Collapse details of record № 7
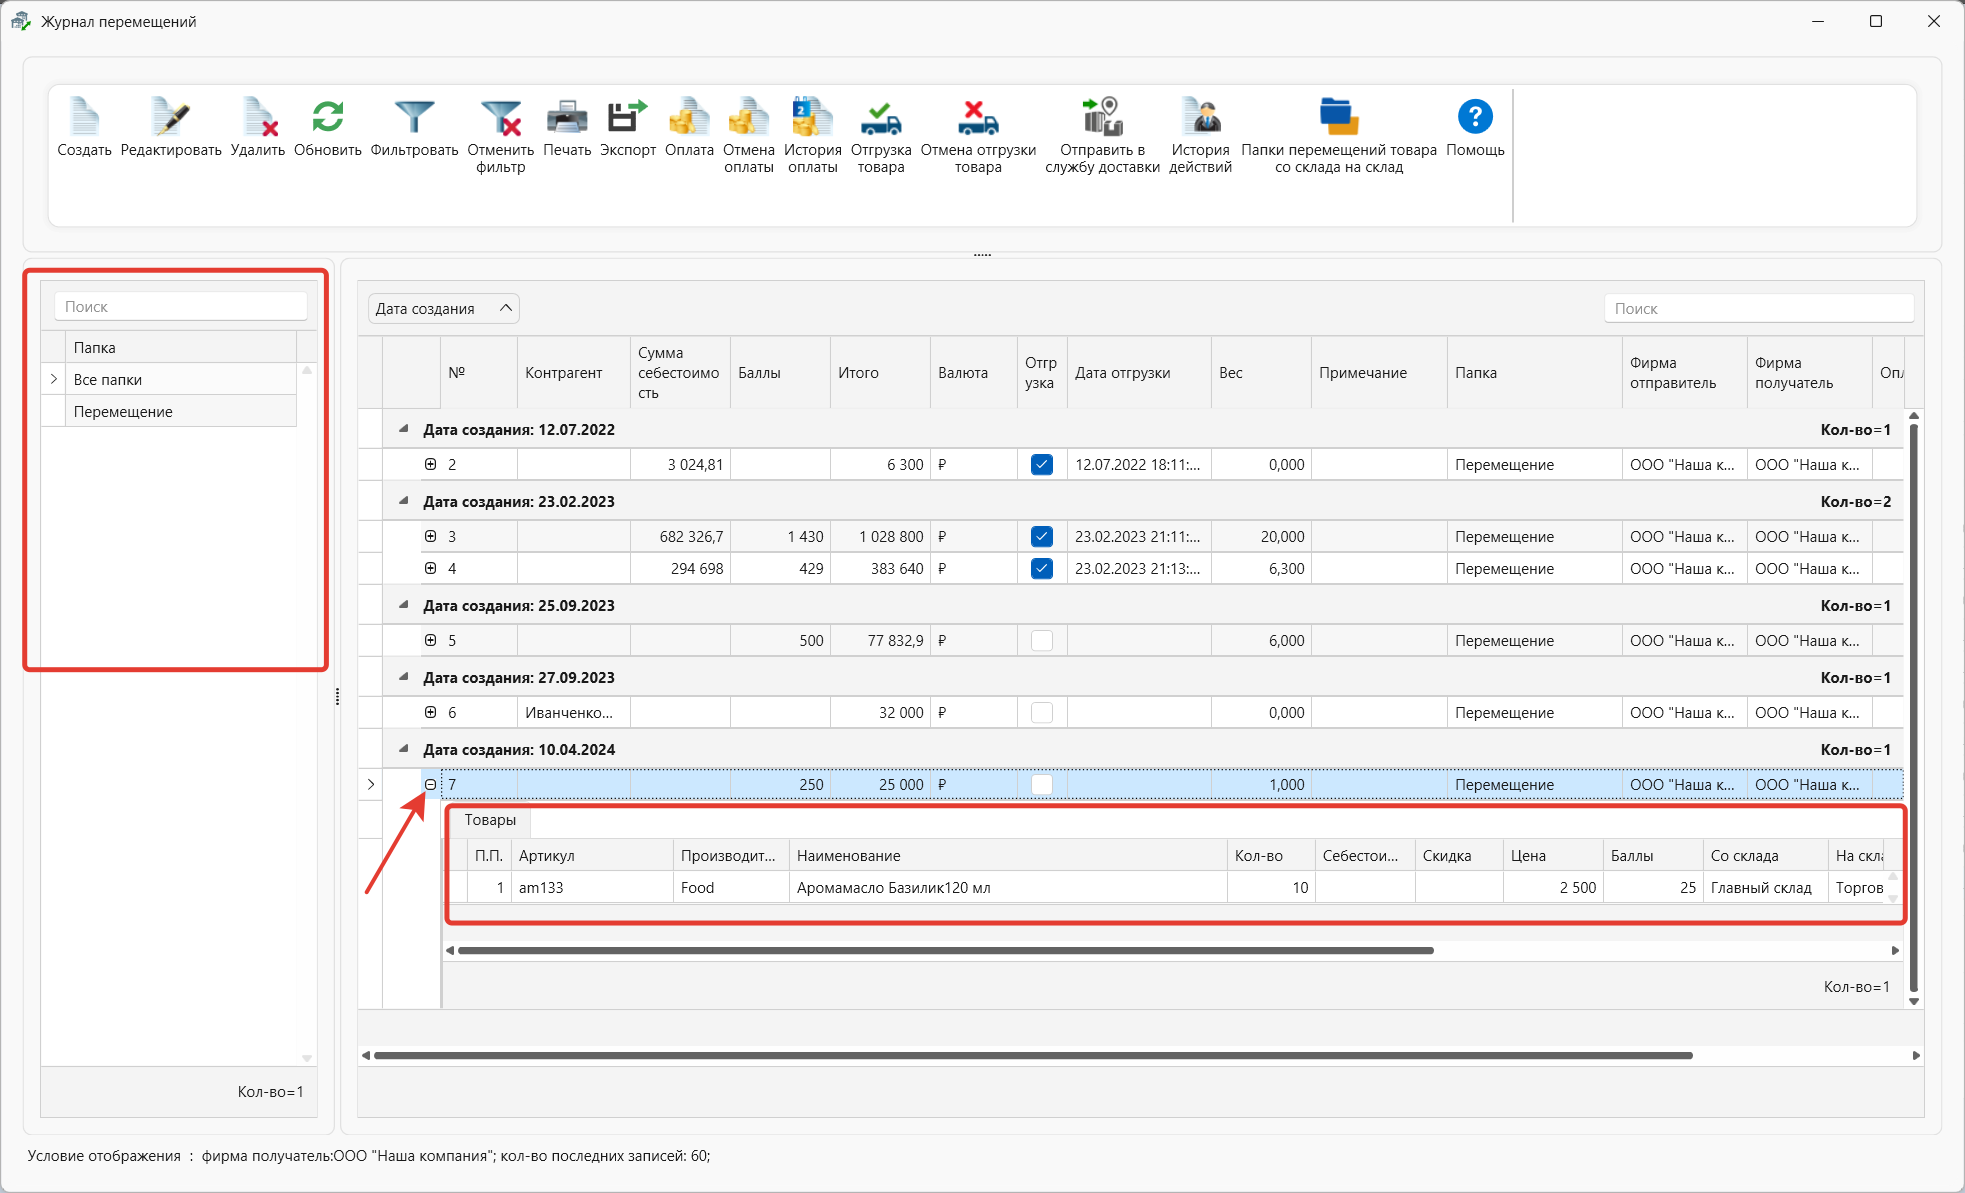Viewport: 1965px width, 1193px height. (x=430, y=784)
